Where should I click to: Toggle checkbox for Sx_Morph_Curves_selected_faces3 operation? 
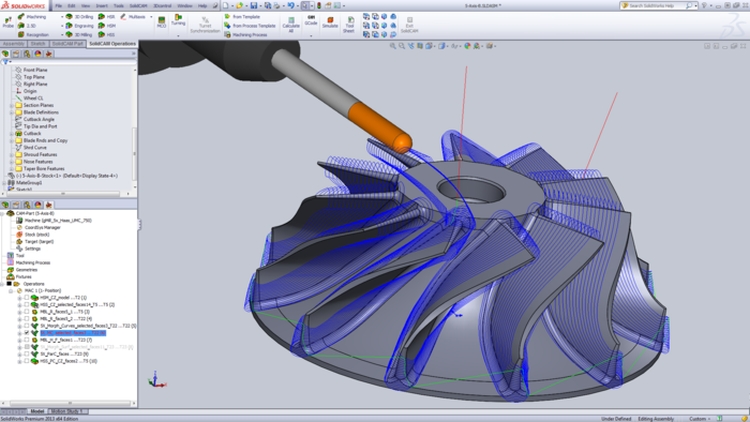27,326
